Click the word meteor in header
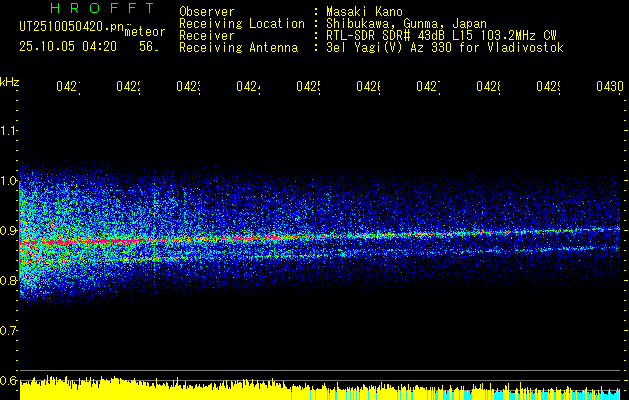629x400 pixels. click(x=145, y=32)
